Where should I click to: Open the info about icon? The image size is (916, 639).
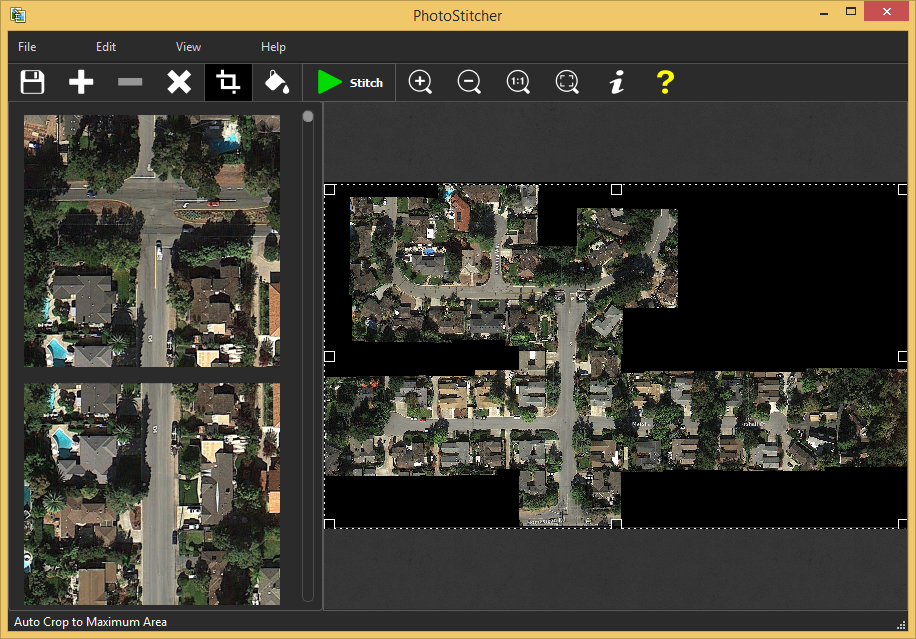point(616,82)
